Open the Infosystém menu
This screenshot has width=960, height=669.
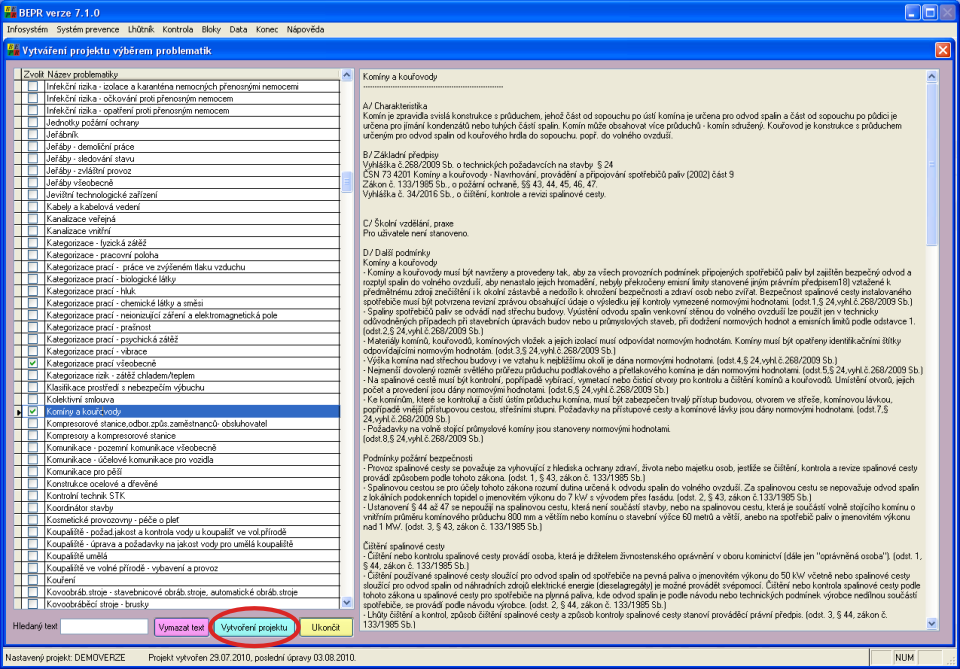pyautogui.click(x=27, y=29)
